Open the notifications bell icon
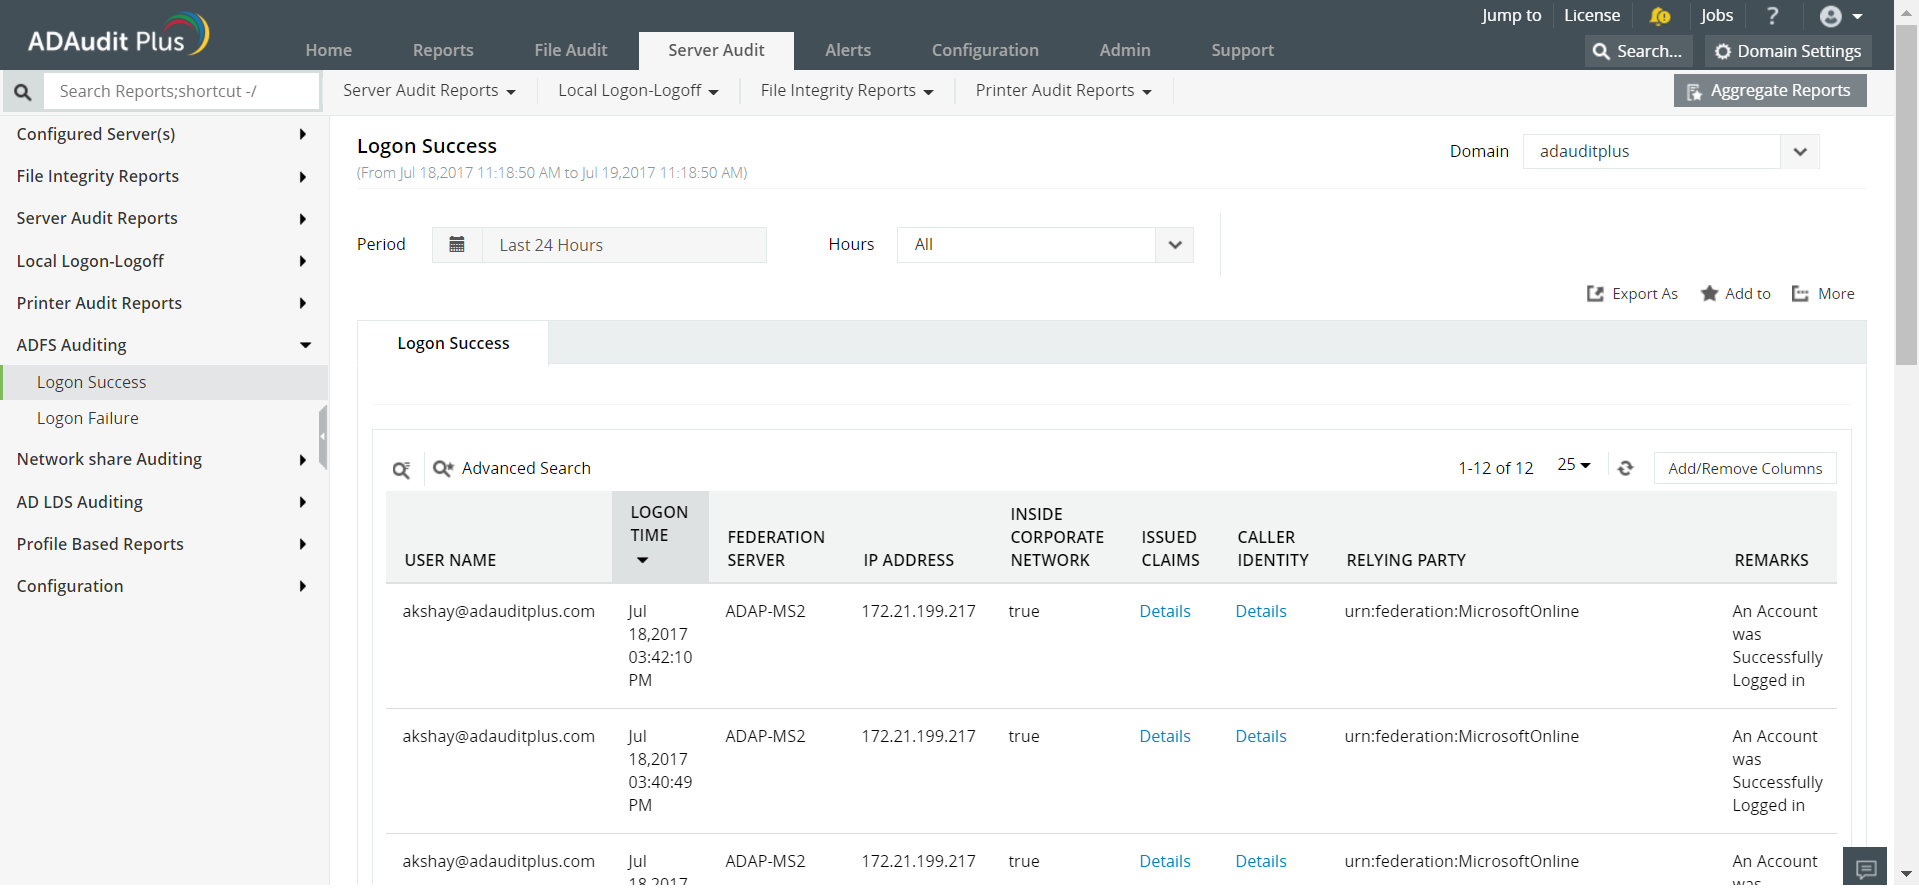 1660,16
